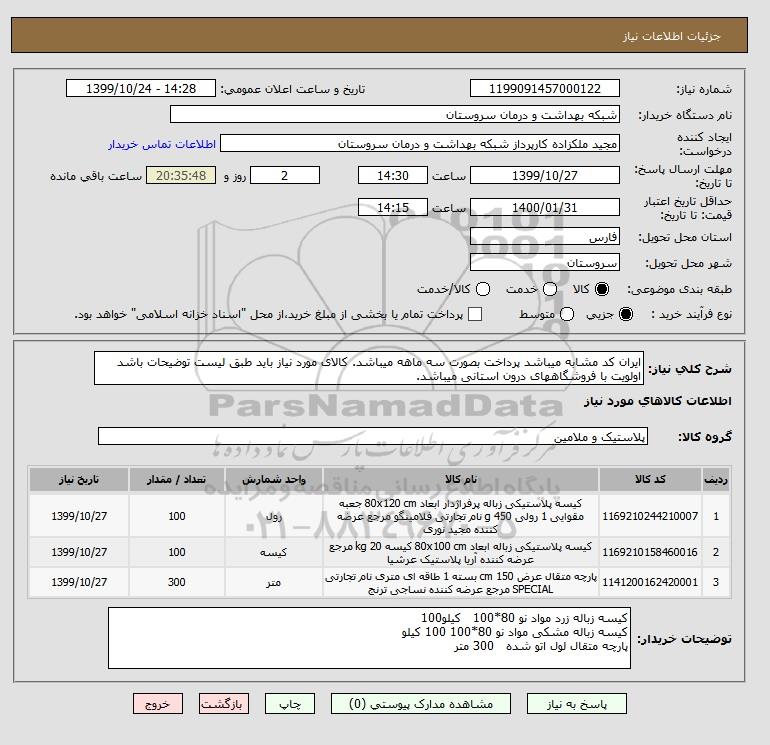The width and height of the screenshot is (770, 745).
Task: Click the خروج exit button
Action: 158,704
